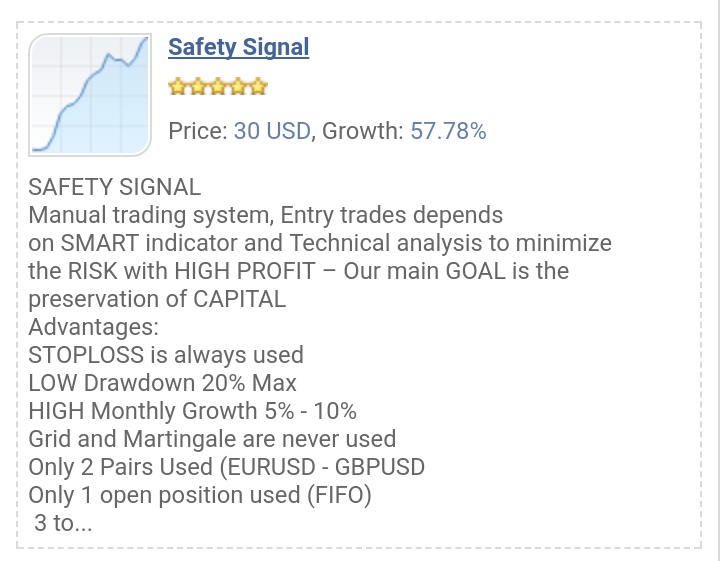
Task: Click "LOW Drawdown 20% Max" line
Action: 163,383
